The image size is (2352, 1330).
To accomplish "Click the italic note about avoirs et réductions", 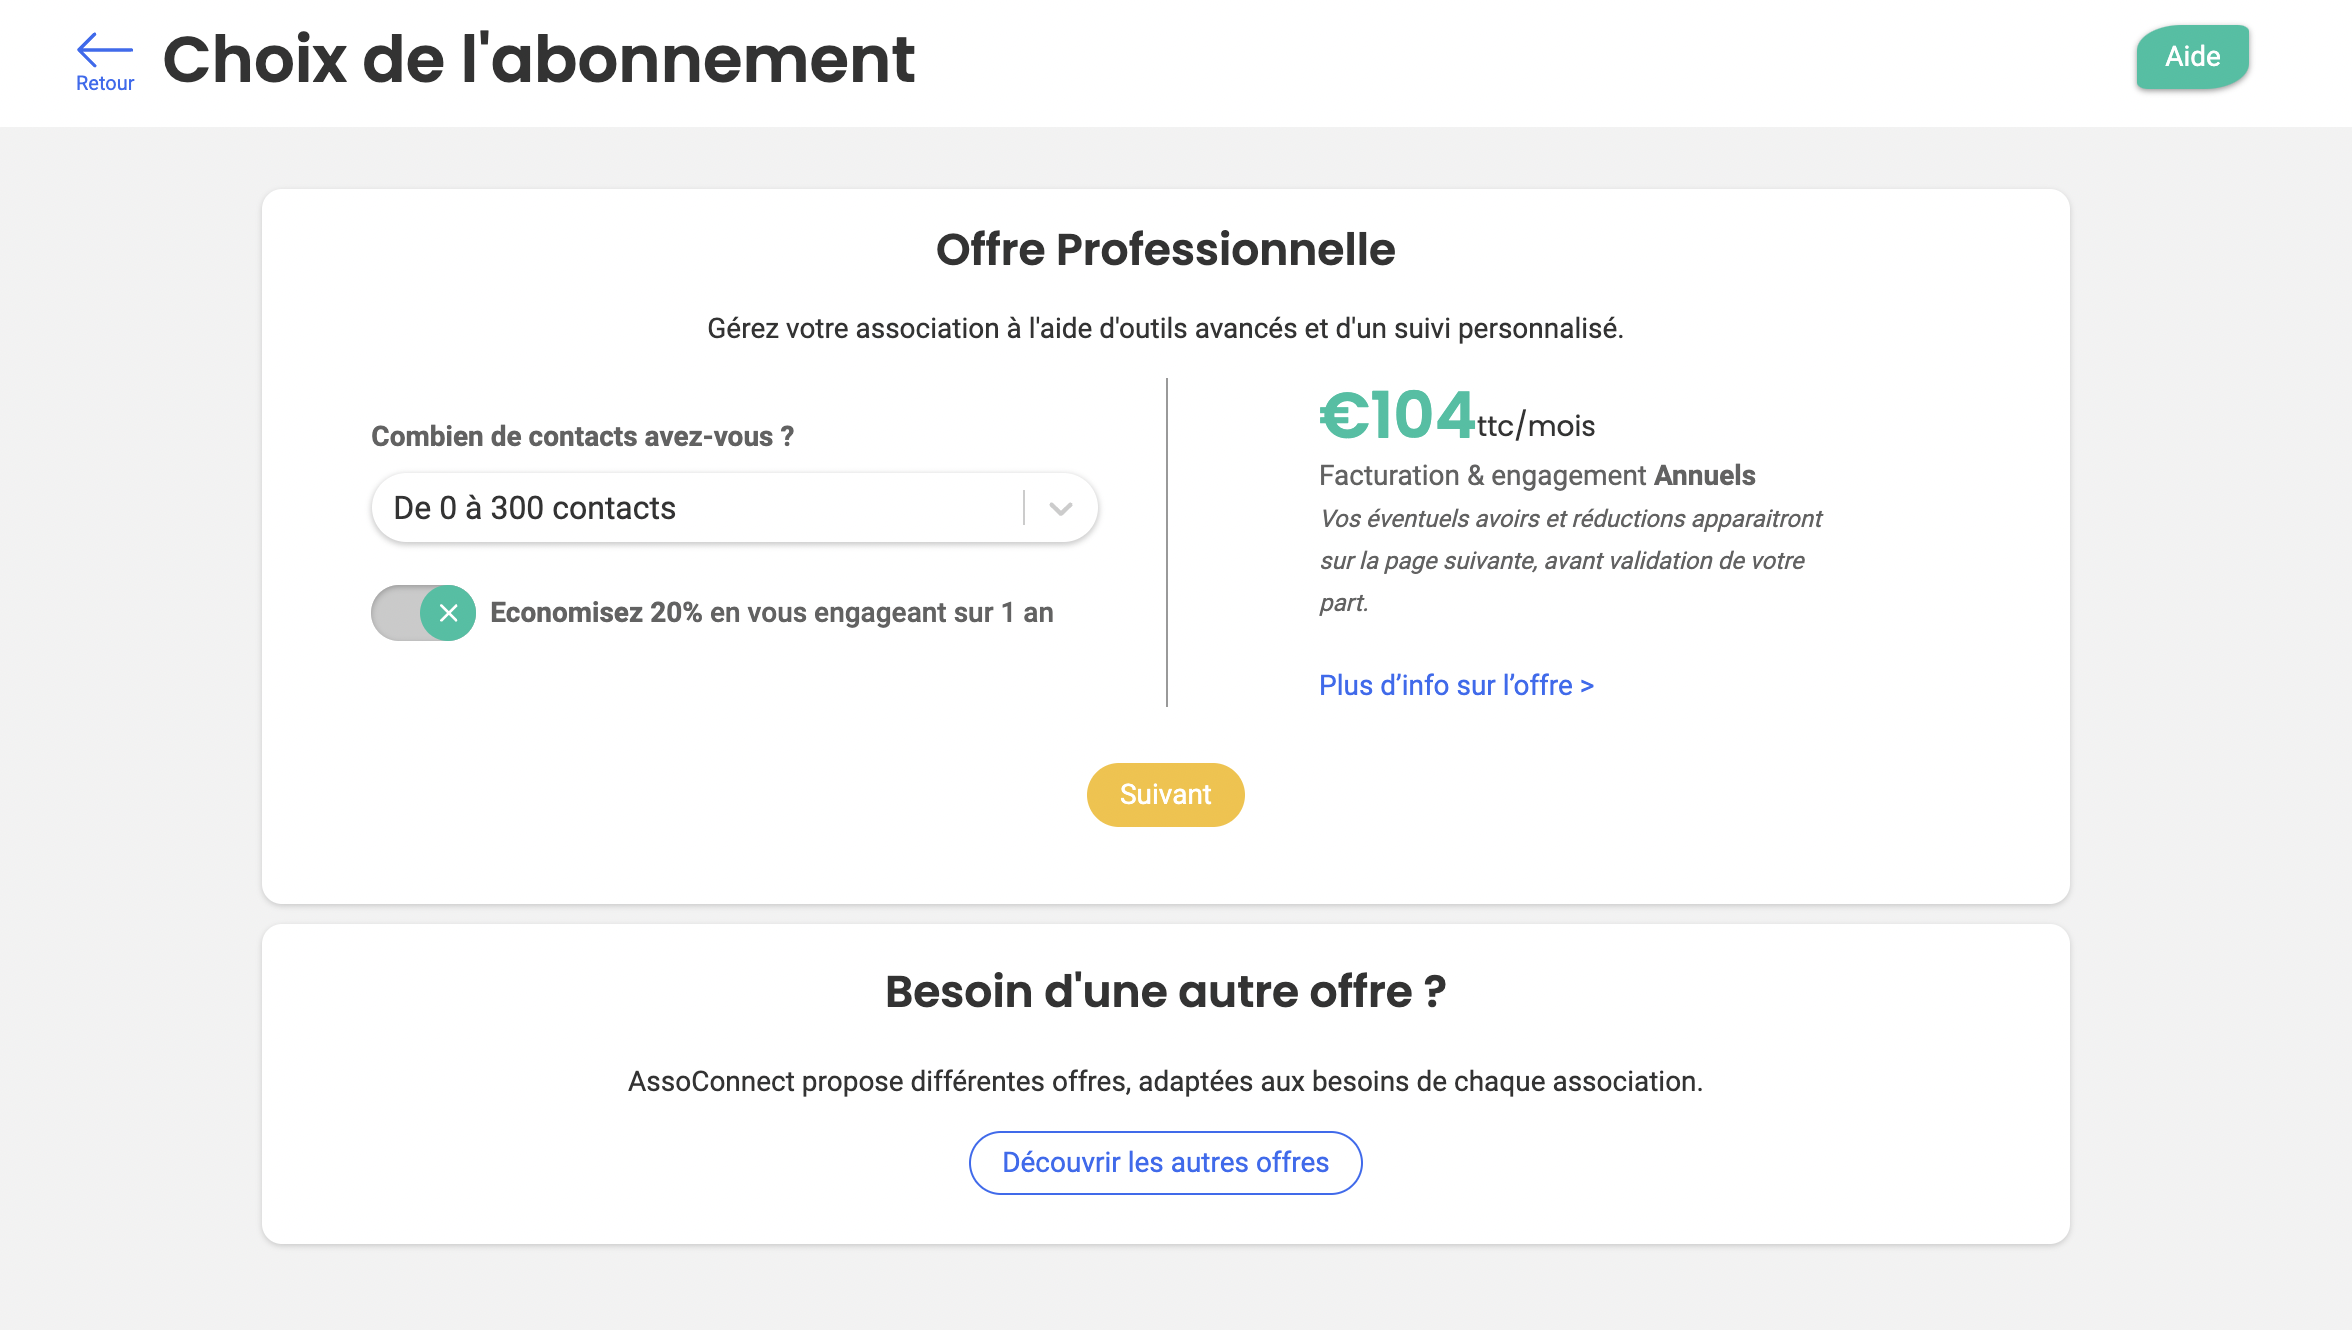I will [x=1570, y=560].
